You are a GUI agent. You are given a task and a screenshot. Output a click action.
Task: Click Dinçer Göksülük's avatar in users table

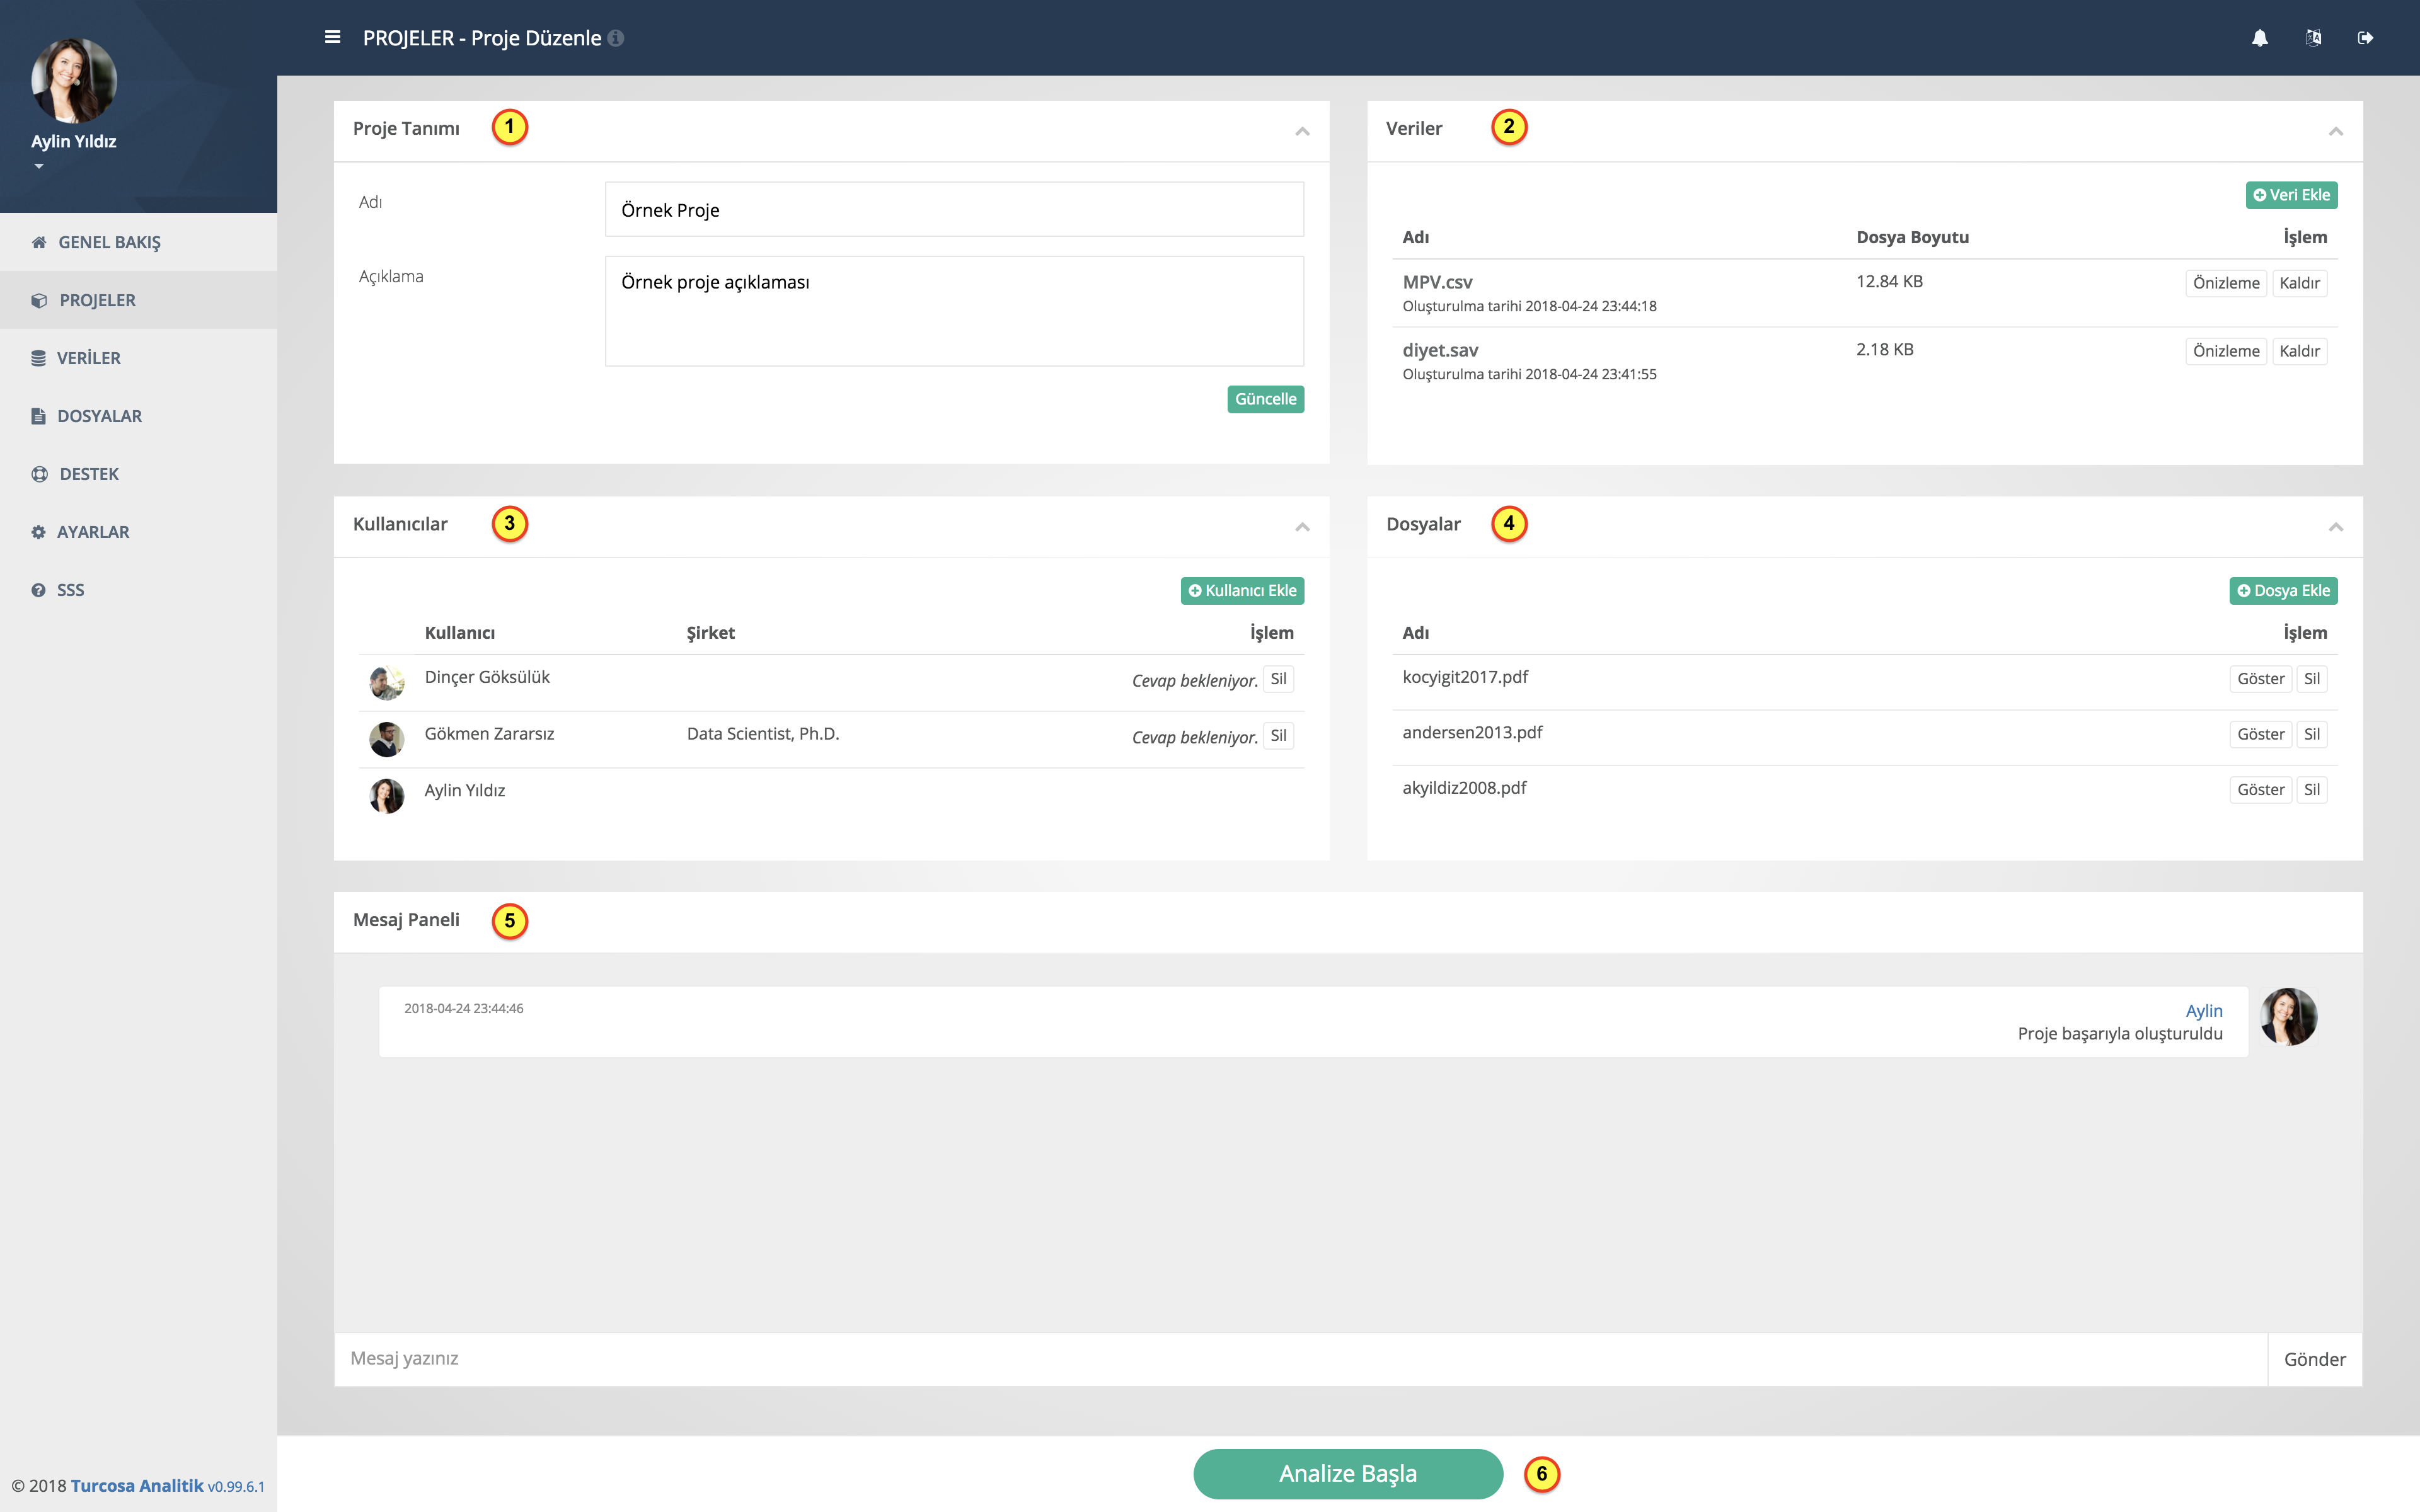tap(387, 683)
